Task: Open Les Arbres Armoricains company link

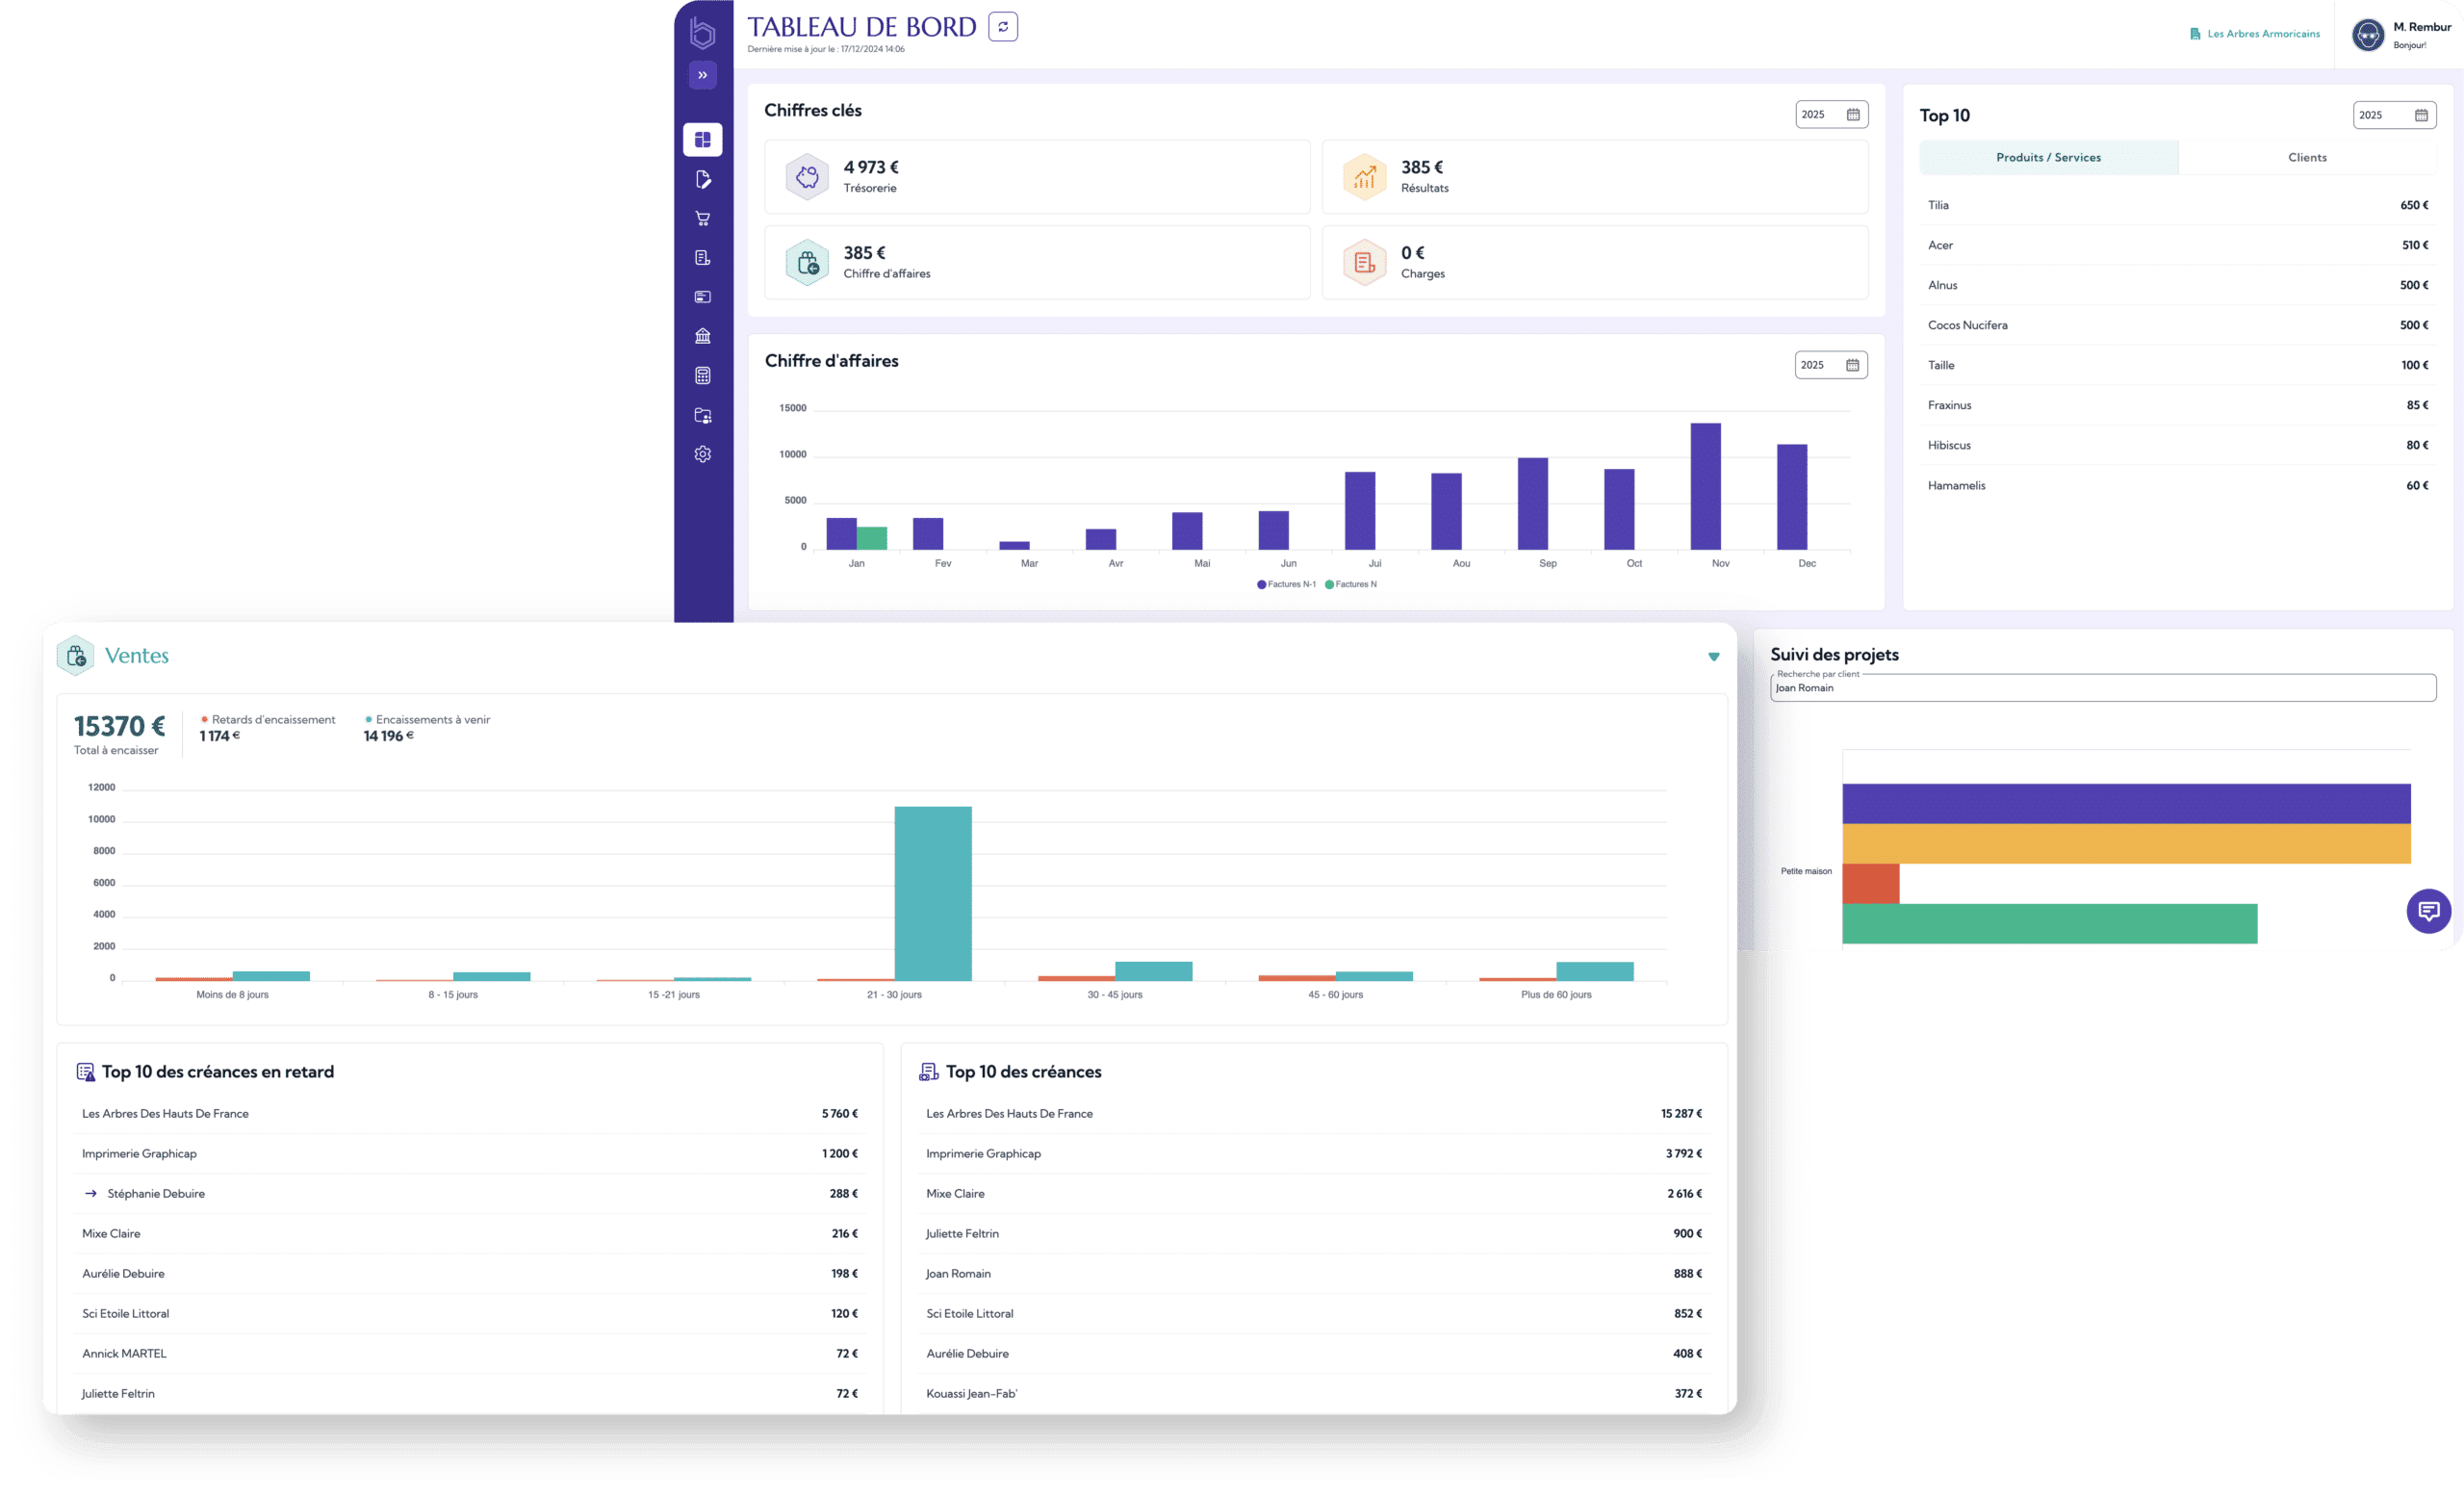Action: tap(2262, 34)
